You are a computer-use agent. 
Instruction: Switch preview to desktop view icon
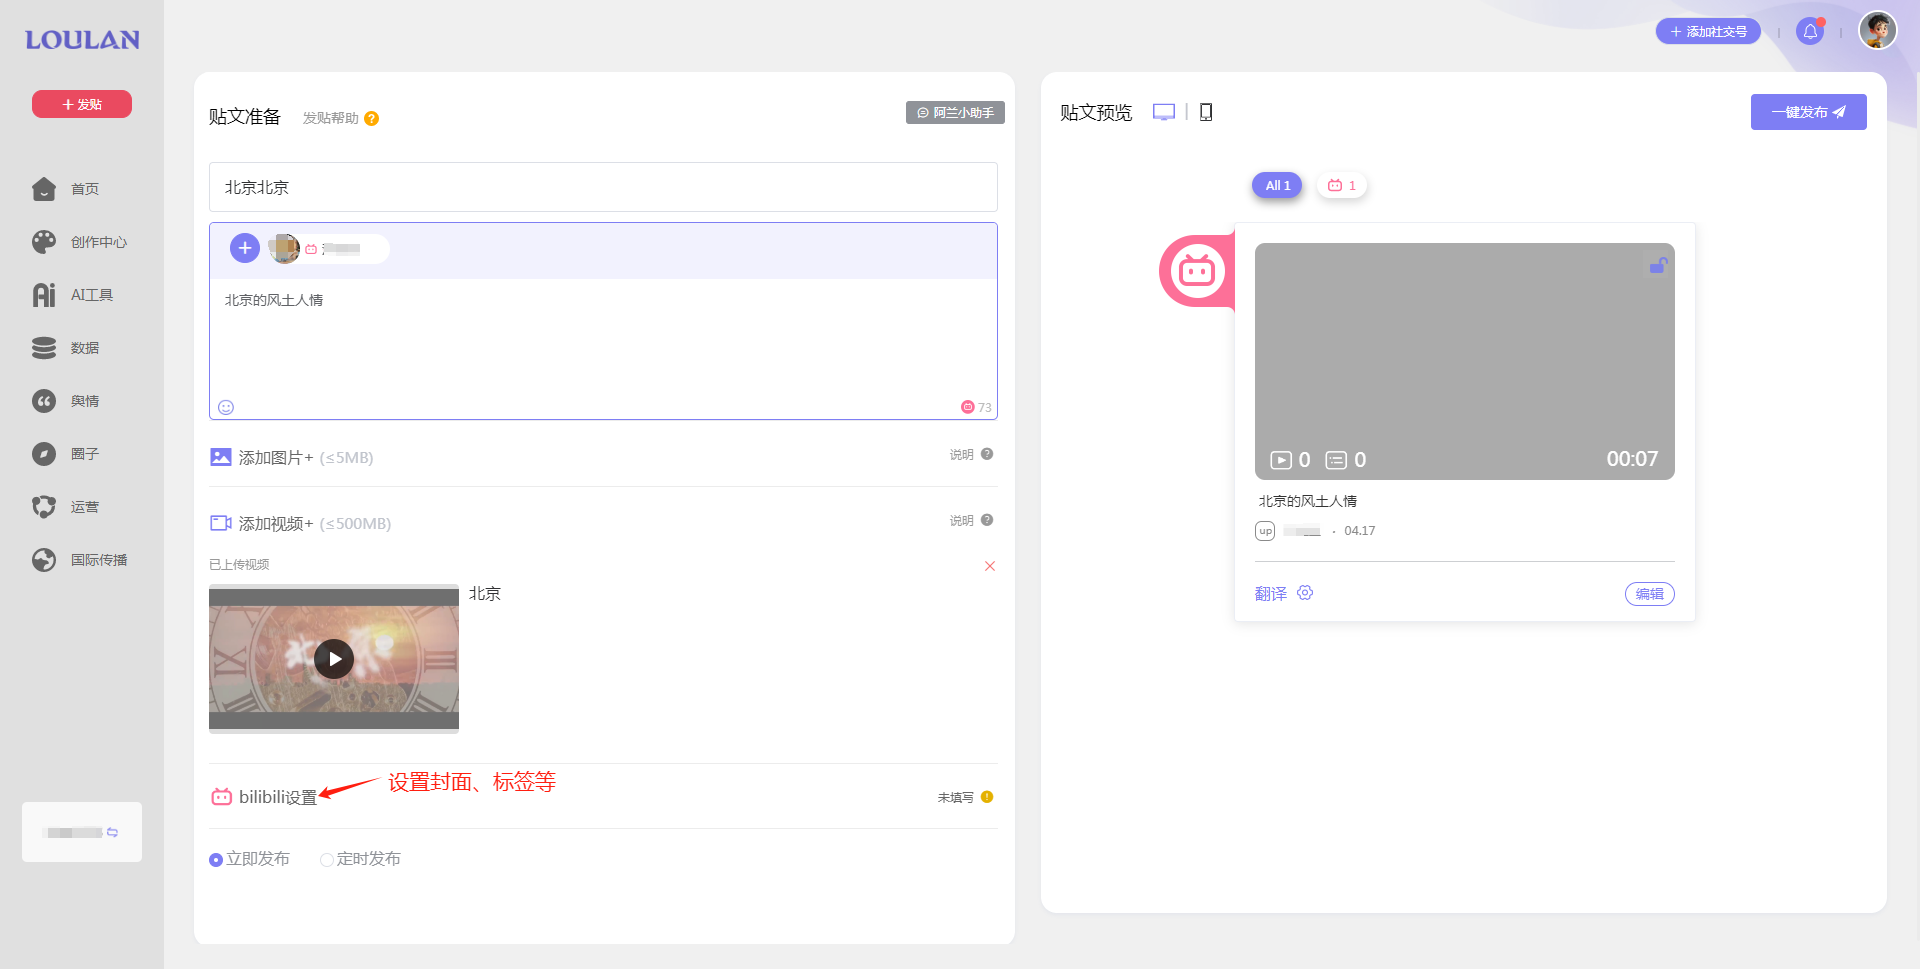pos(1164,112)
